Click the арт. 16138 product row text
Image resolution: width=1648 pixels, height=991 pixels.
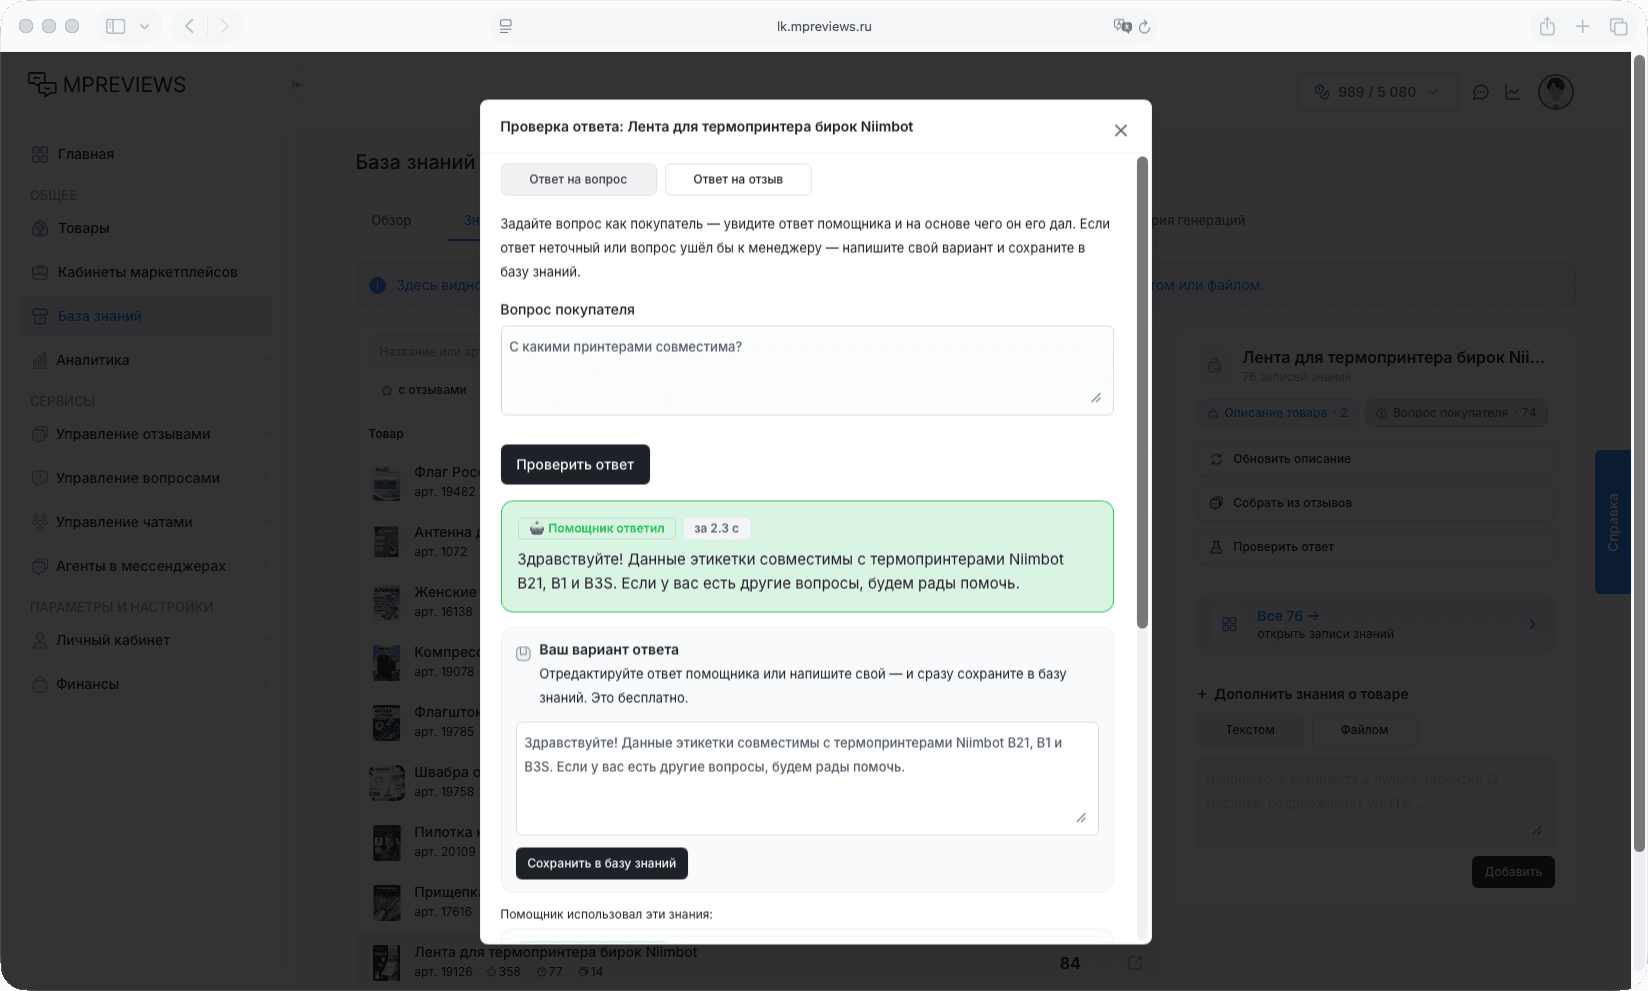443,612
